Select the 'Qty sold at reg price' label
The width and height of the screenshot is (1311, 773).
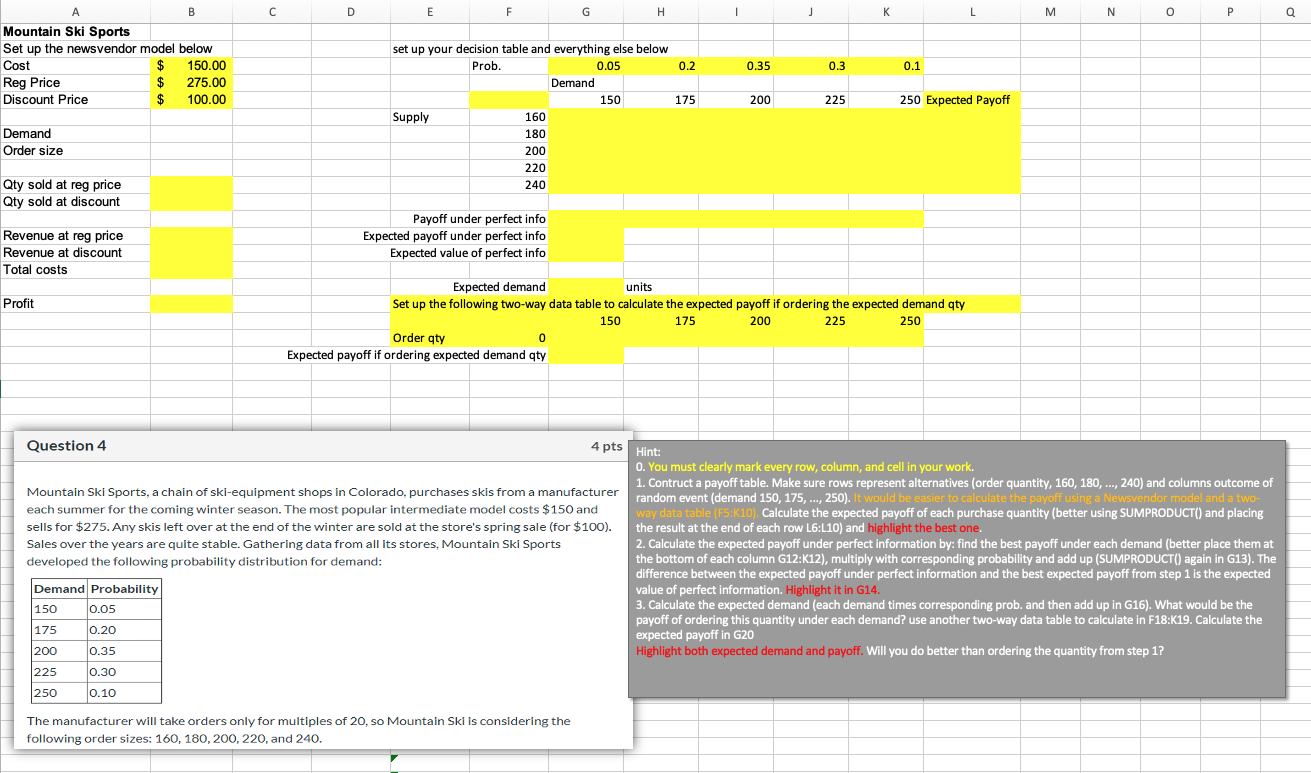tap(75, 185)
